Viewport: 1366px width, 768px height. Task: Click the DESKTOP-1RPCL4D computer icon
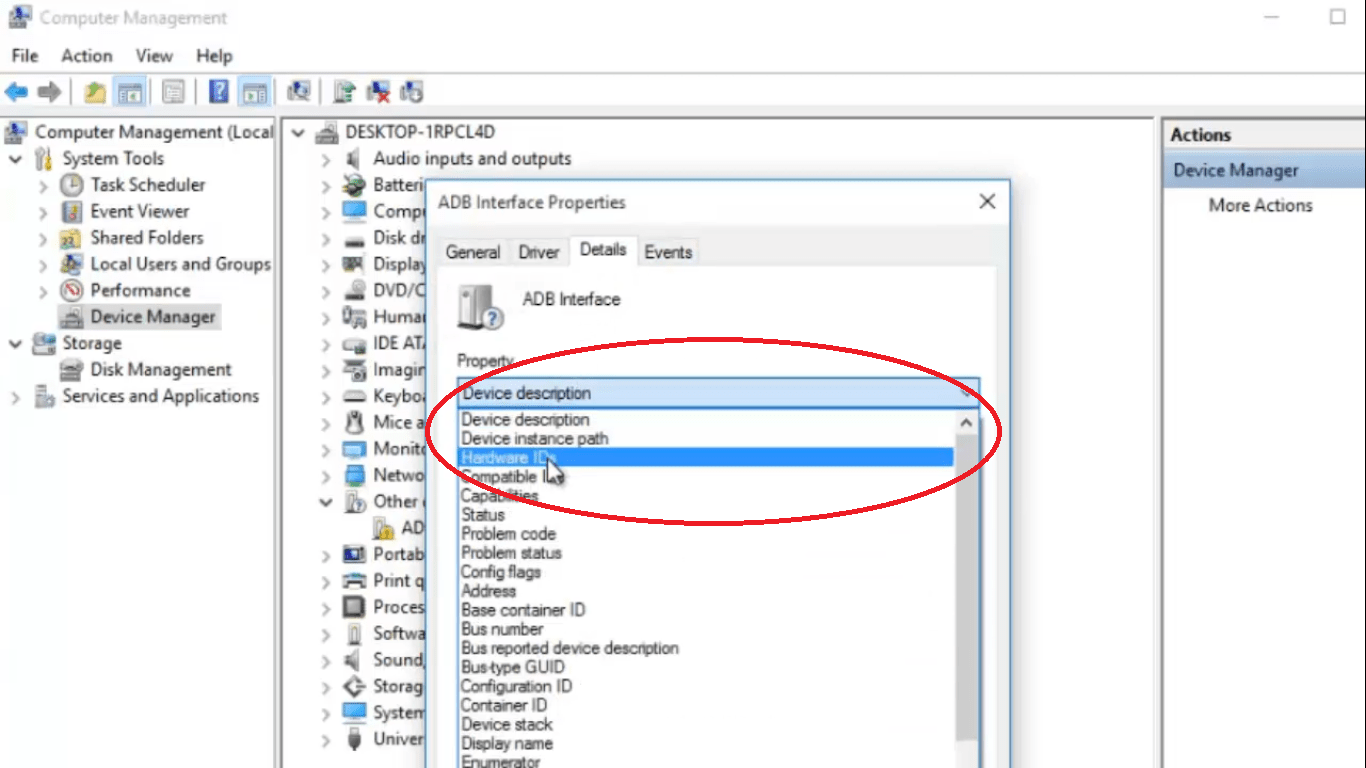[x=327, y=132]
